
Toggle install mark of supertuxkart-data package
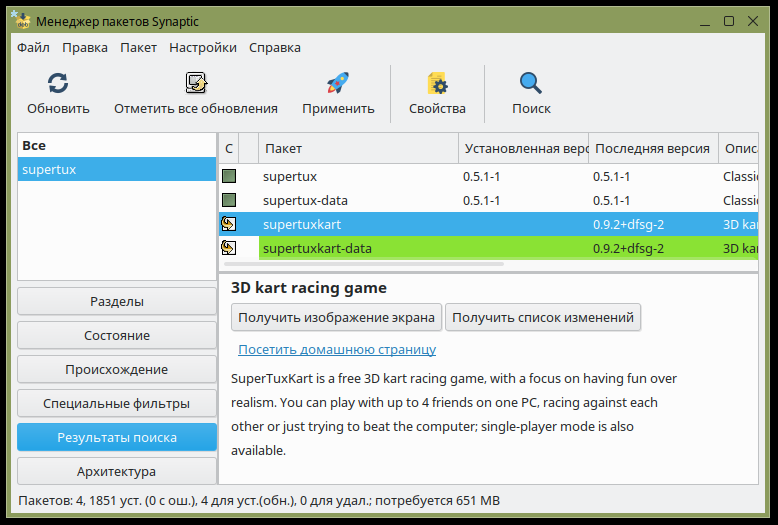229,248
